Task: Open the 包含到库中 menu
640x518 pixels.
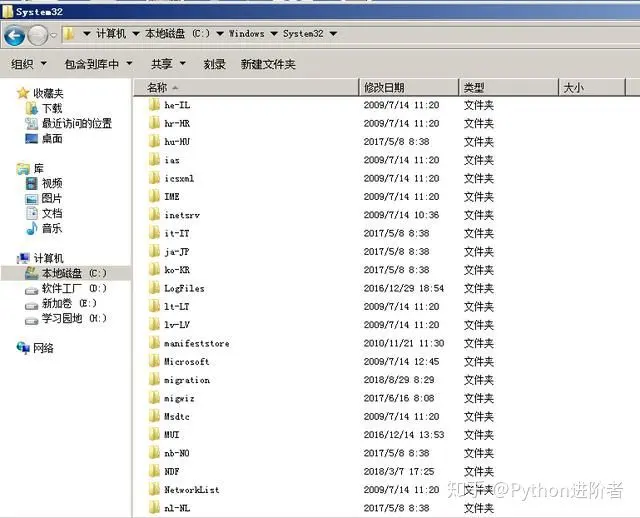Action: point(98,64)
